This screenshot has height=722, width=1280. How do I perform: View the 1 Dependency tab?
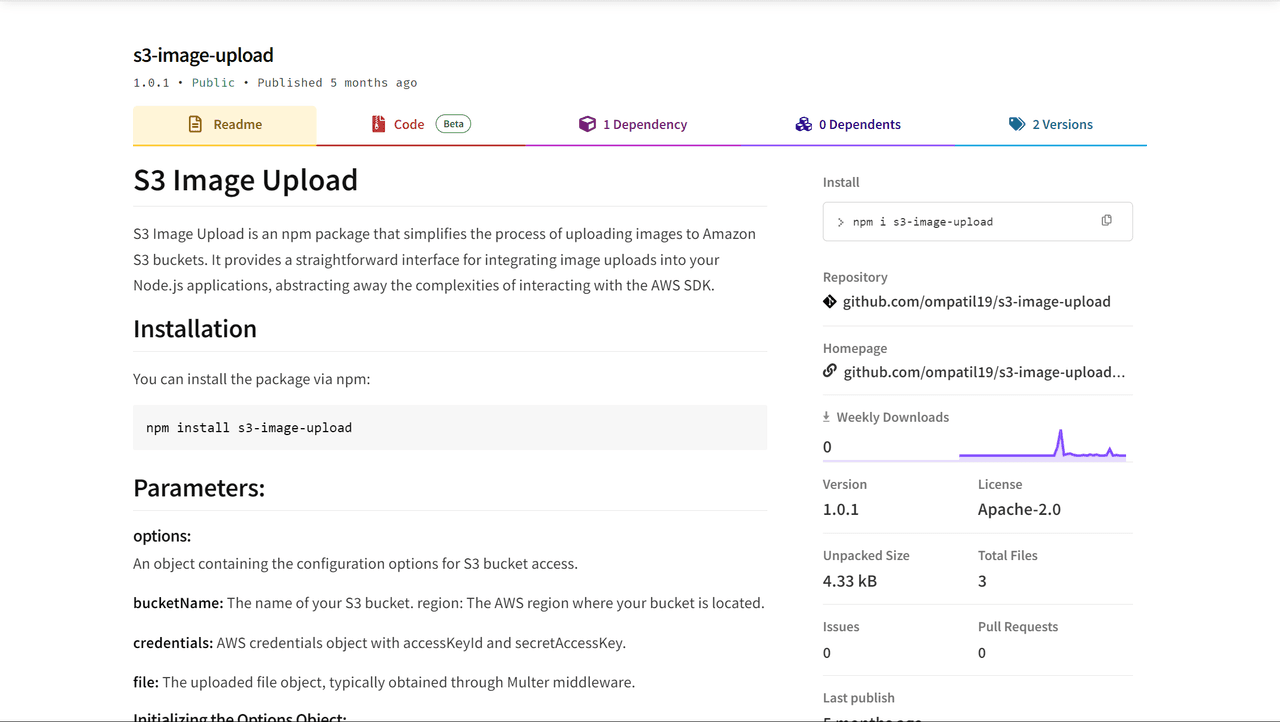tap(645, 125)
